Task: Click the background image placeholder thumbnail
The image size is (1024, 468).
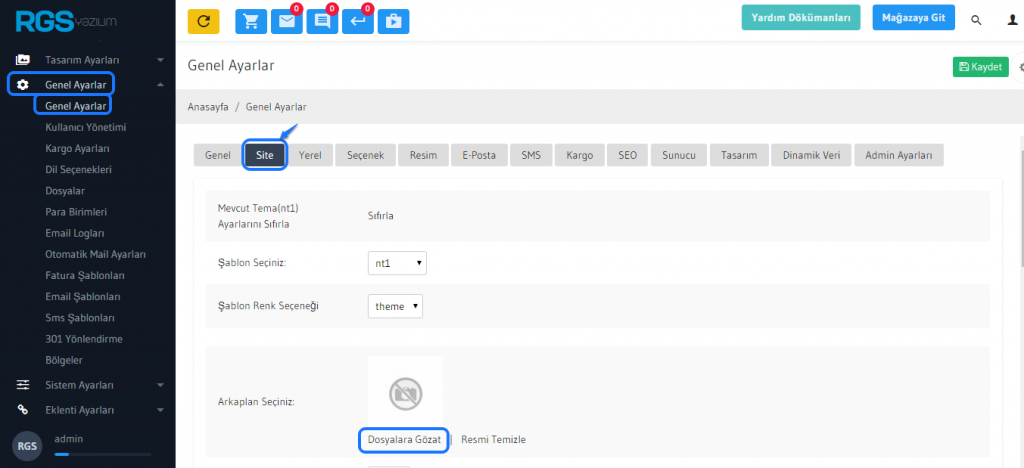Action: (405, 393)
